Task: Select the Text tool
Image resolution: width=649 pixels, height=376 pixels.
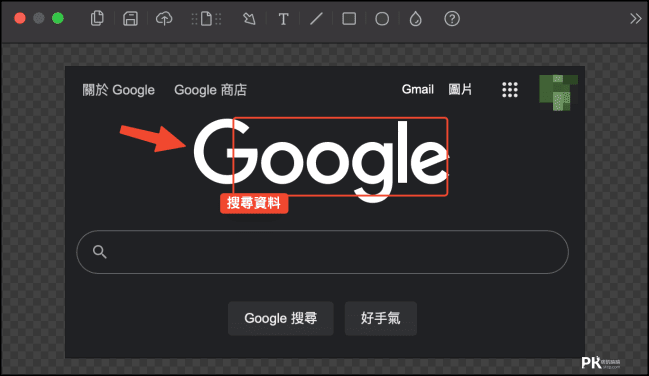Action: tap(283, 19)
